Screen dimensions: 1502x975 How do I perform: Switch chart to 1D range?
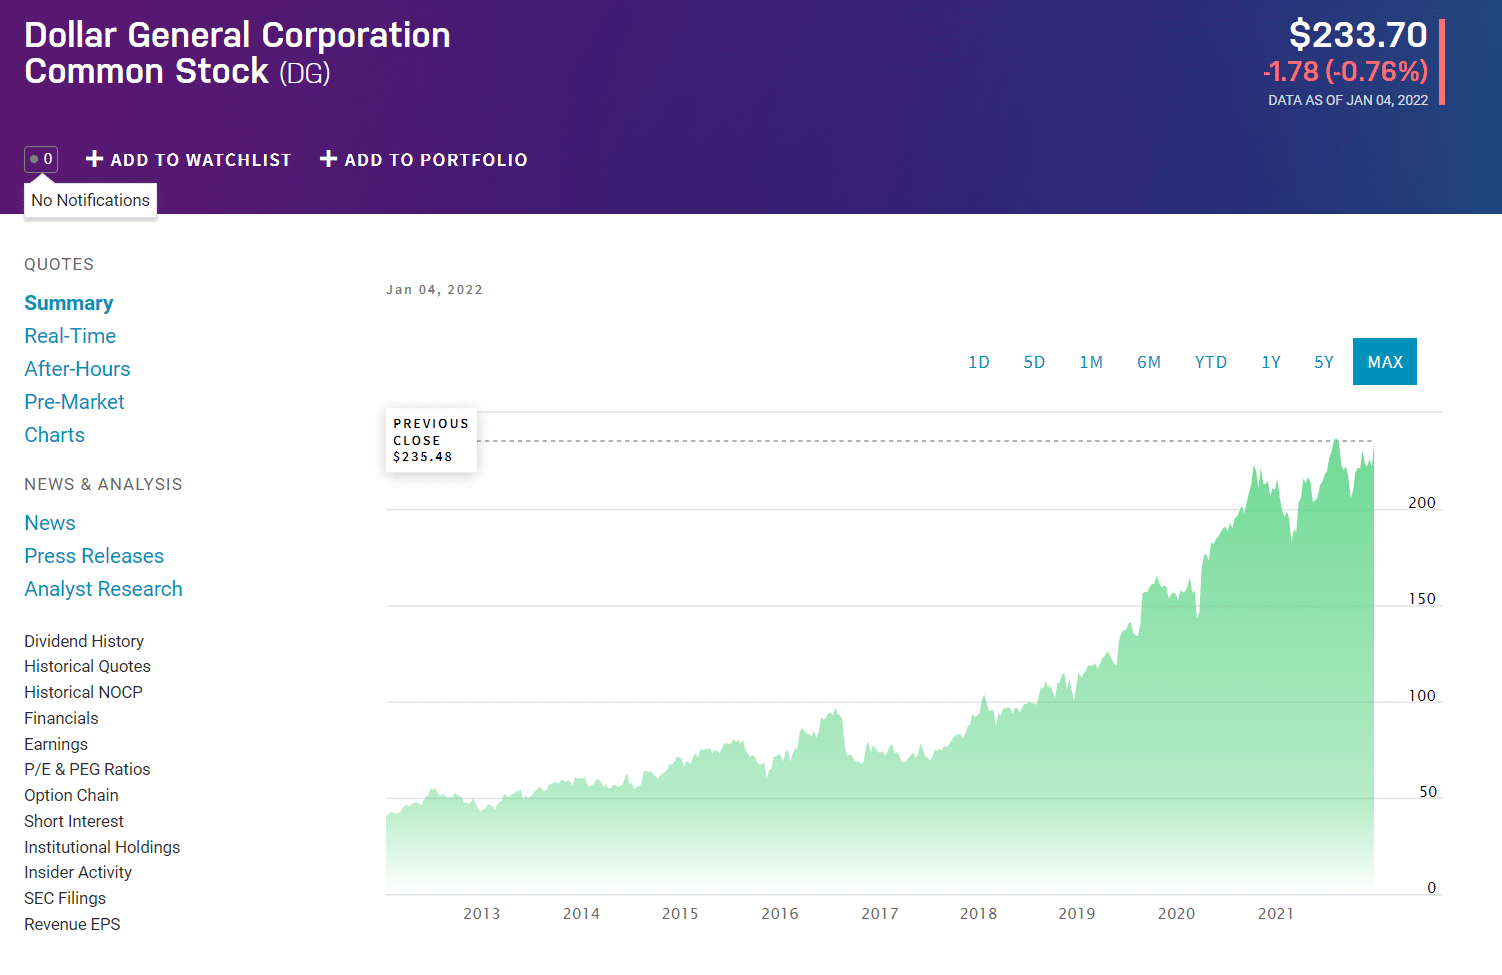click(979, 362)
